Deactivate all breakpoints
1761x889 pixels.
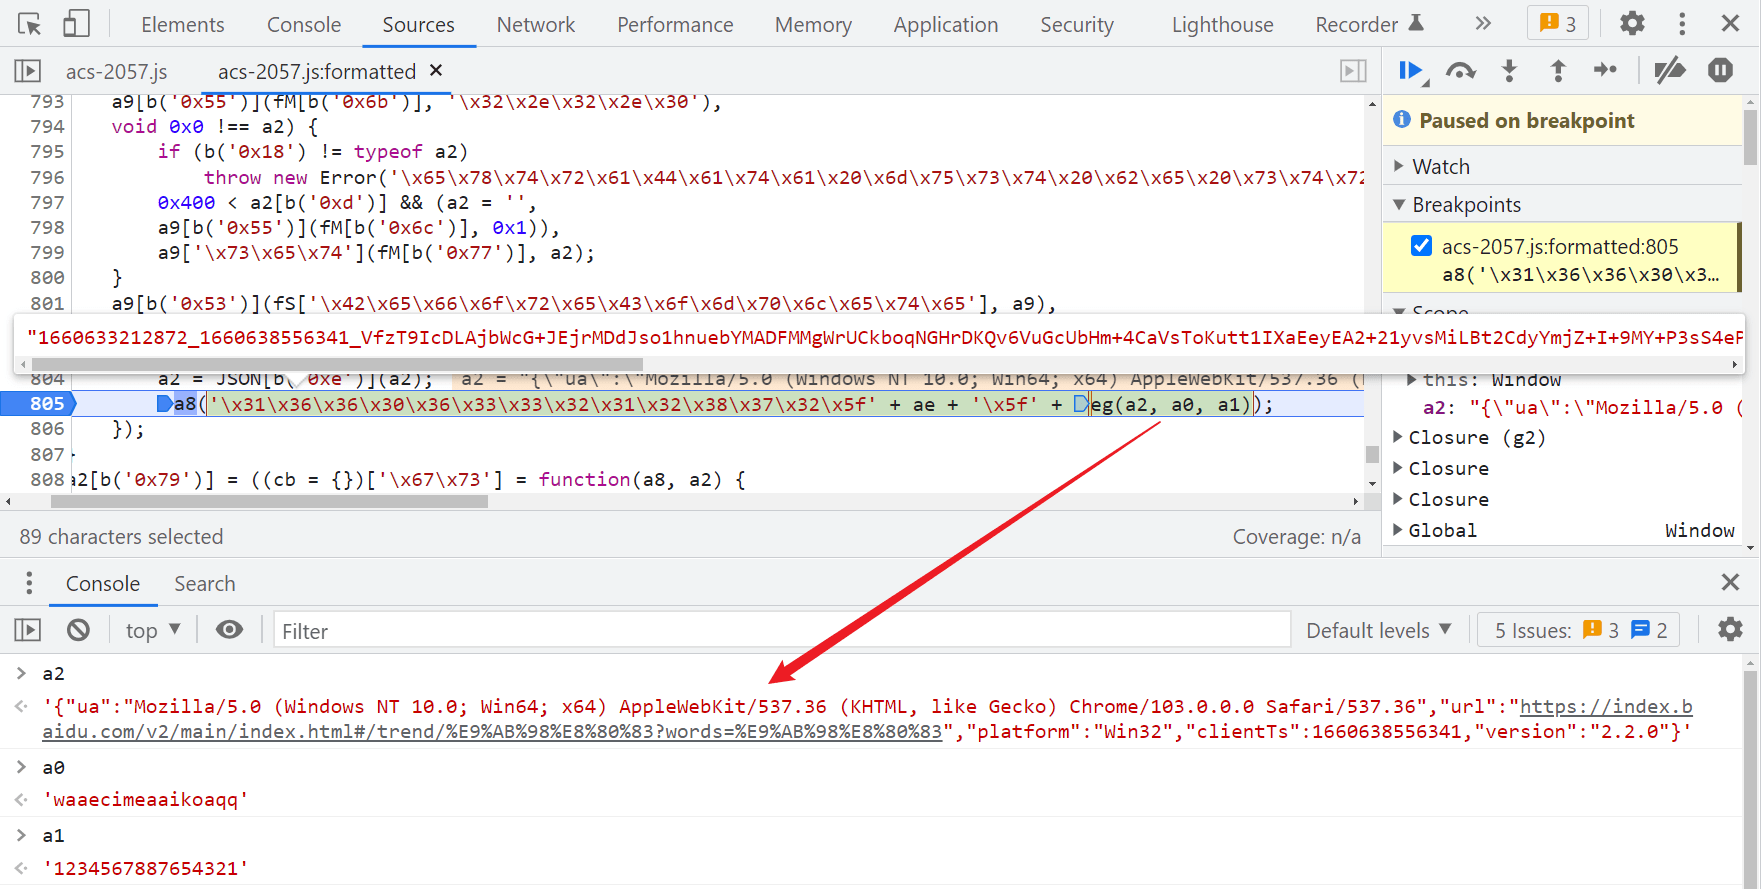1669,71
